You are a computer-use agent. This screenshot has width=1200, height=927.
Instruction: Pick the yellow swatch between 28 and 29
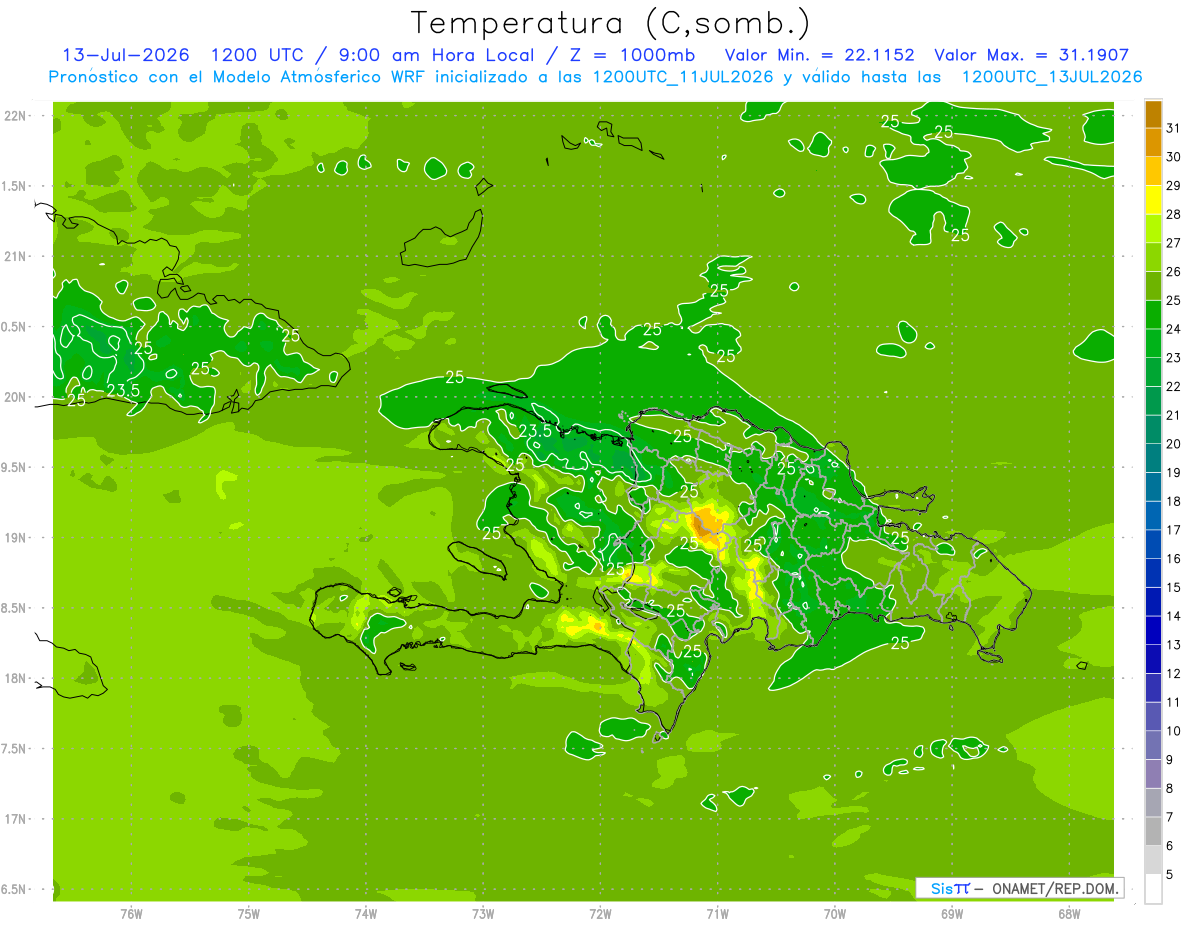pos(1153,201)
